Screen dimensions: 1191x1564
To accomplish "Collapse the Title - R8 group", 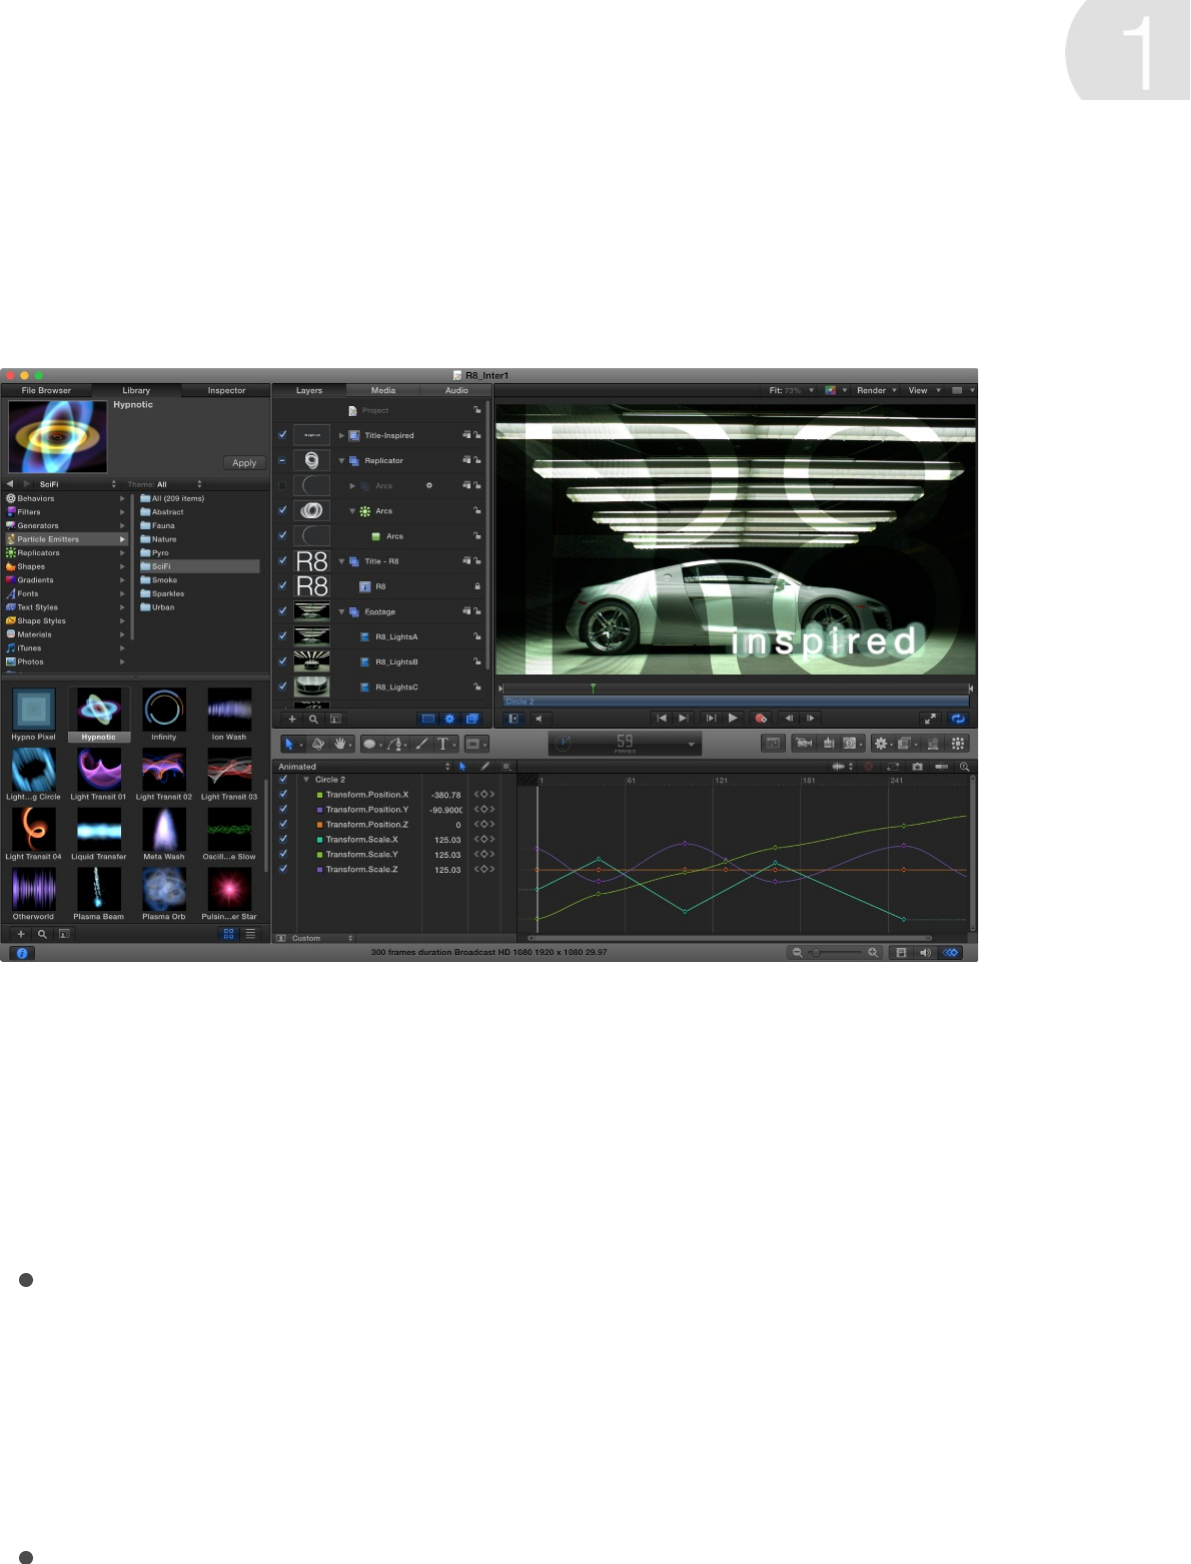I will [342, 561].
